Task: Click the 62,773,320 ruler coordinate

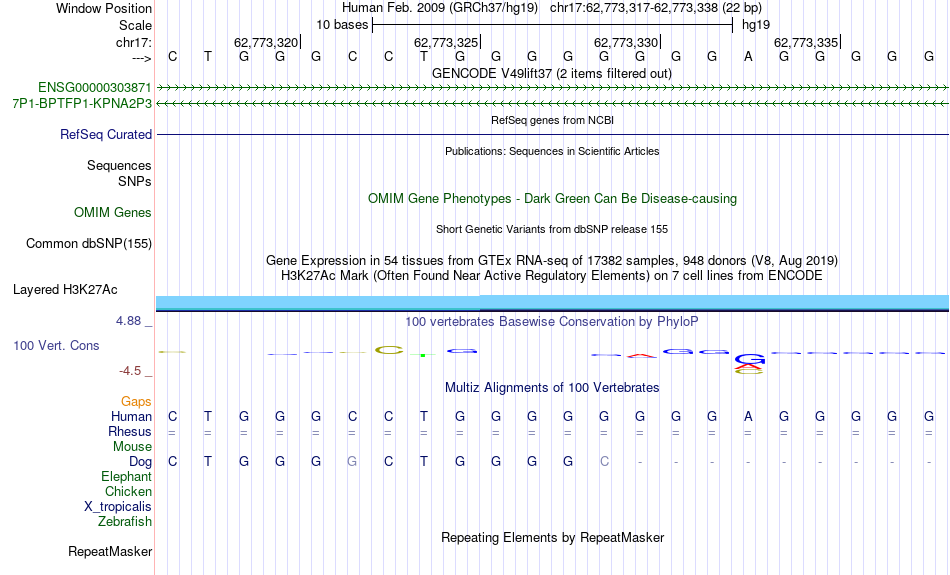Action: (x=266, y=42)
